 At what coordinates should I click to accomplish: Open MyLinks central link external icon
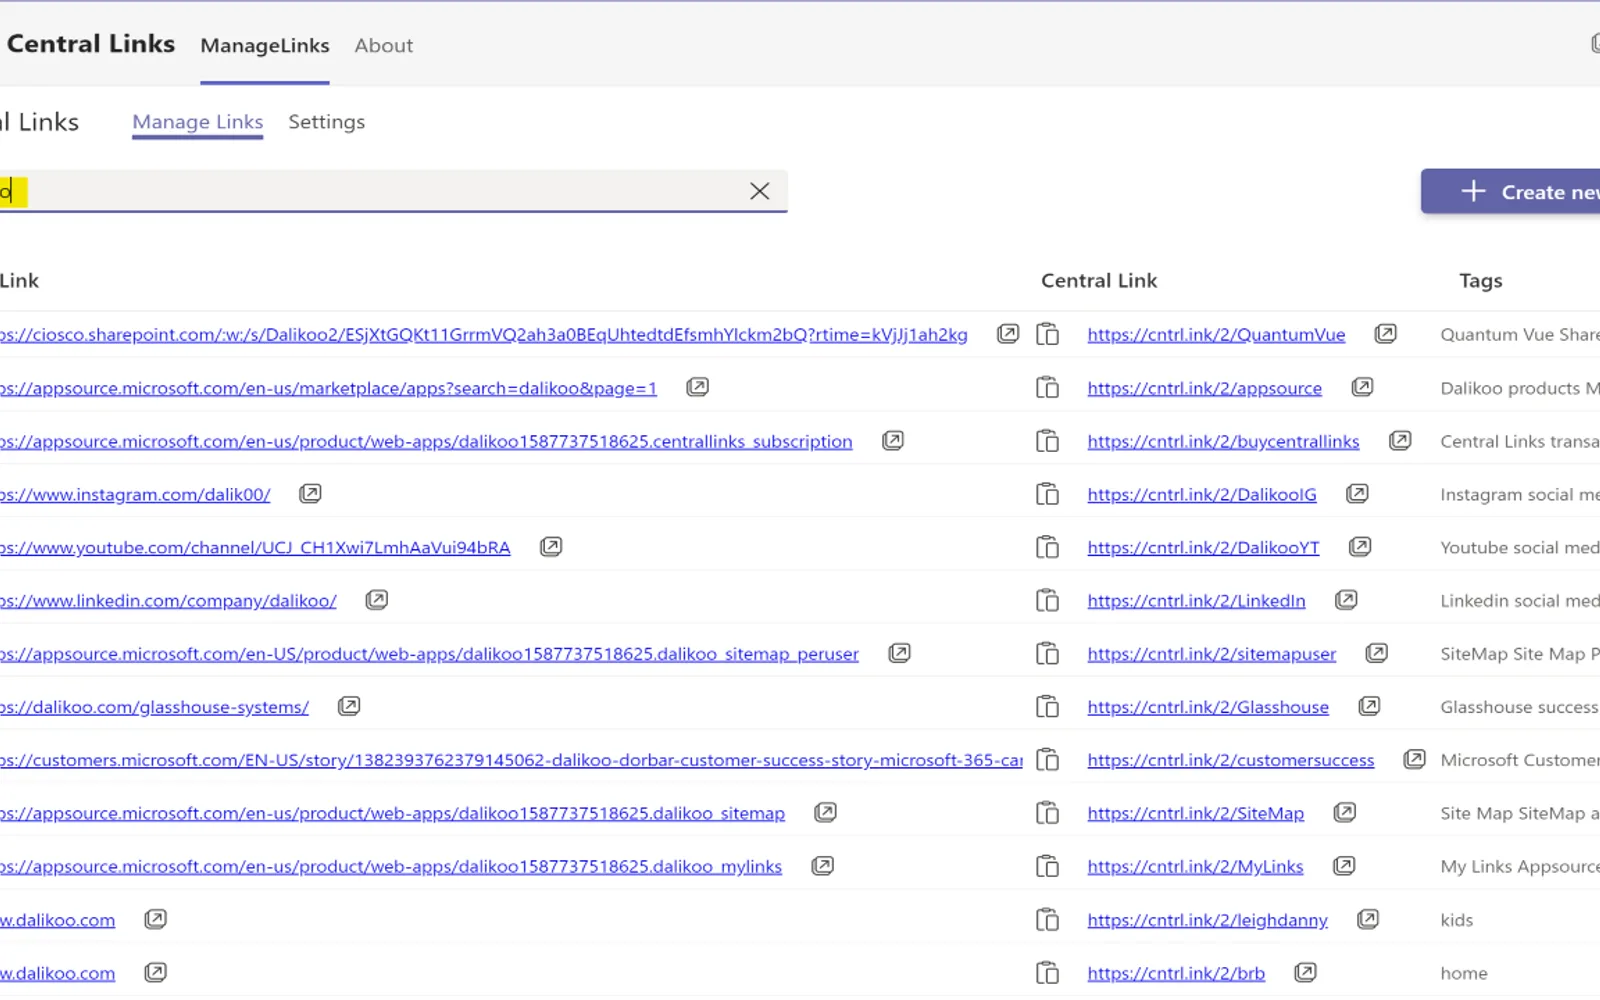(x=1344, y=865)
